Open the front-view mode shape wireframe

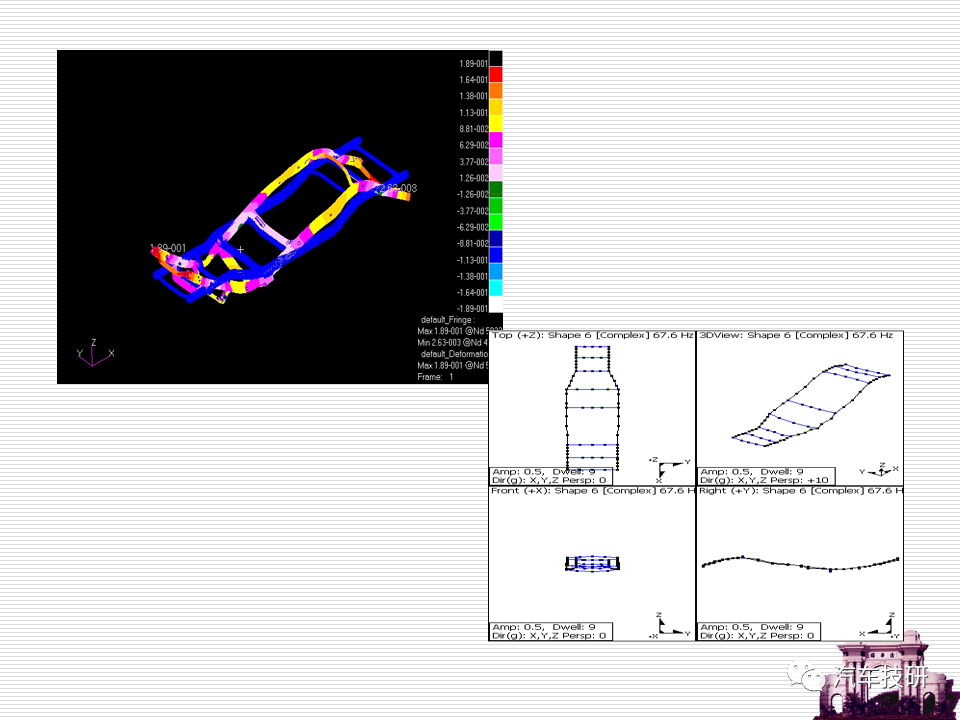[x=592, y=564]
